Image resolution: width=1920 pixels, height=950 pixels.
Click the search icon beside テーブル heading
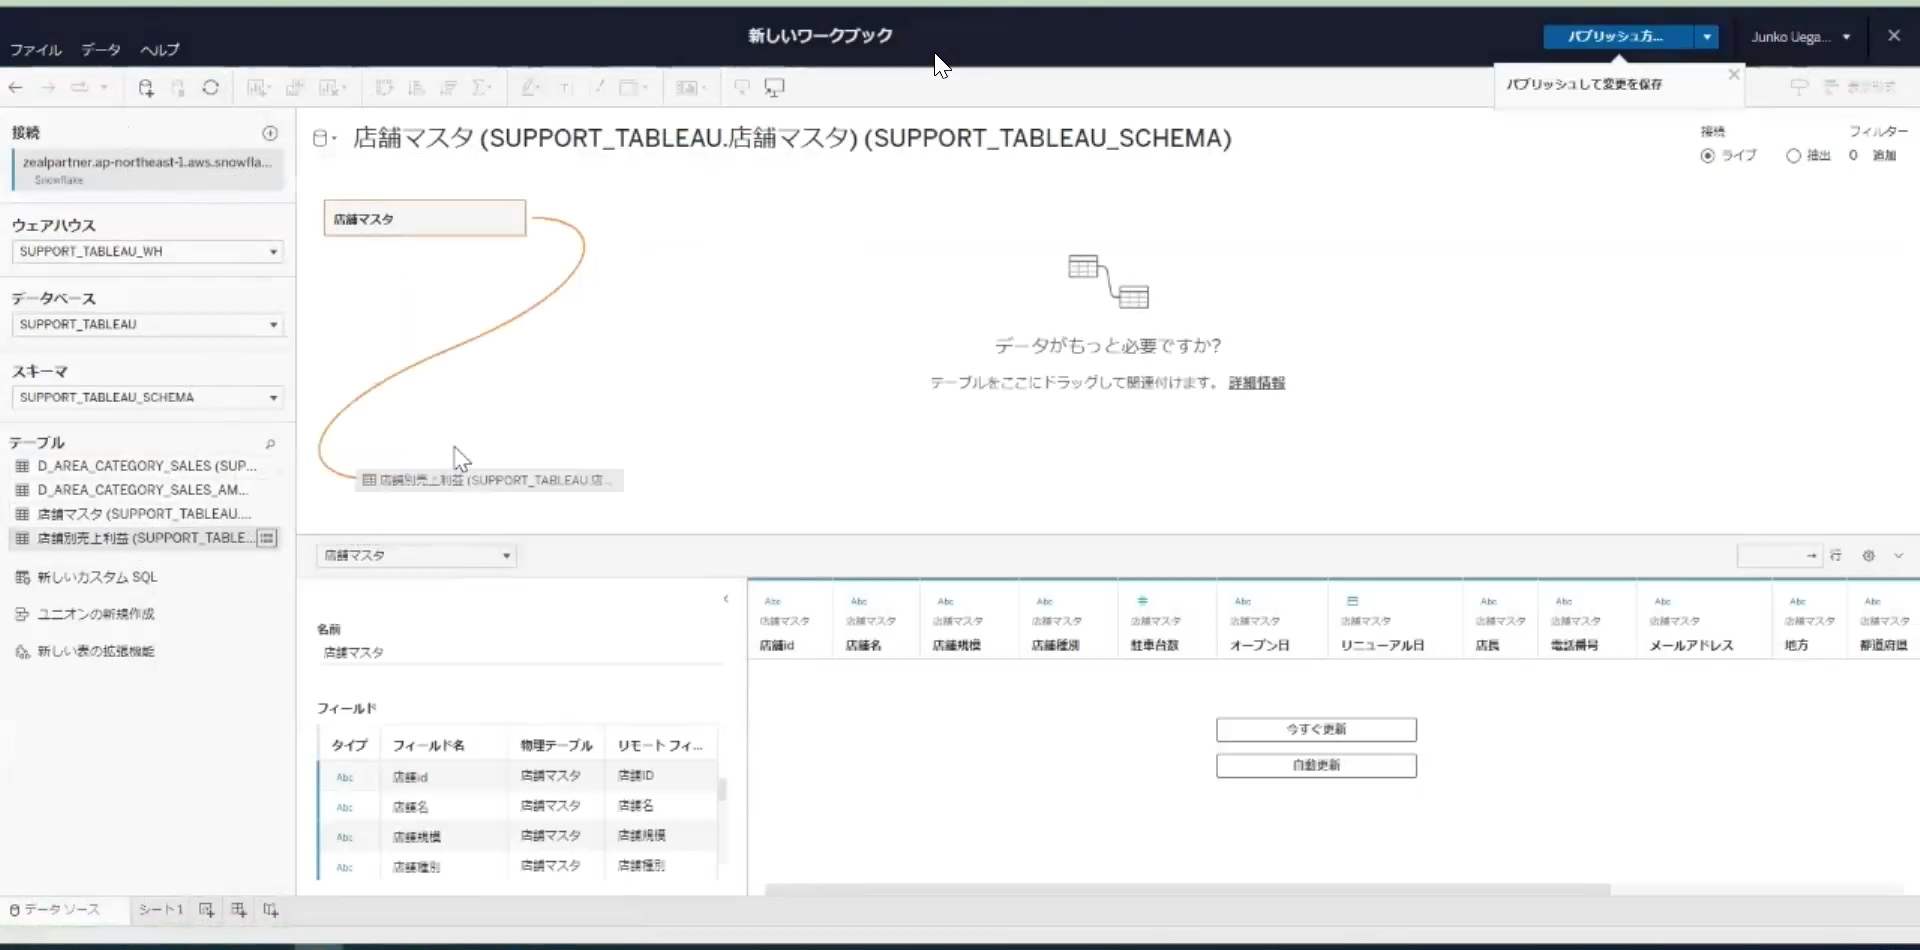270,443
